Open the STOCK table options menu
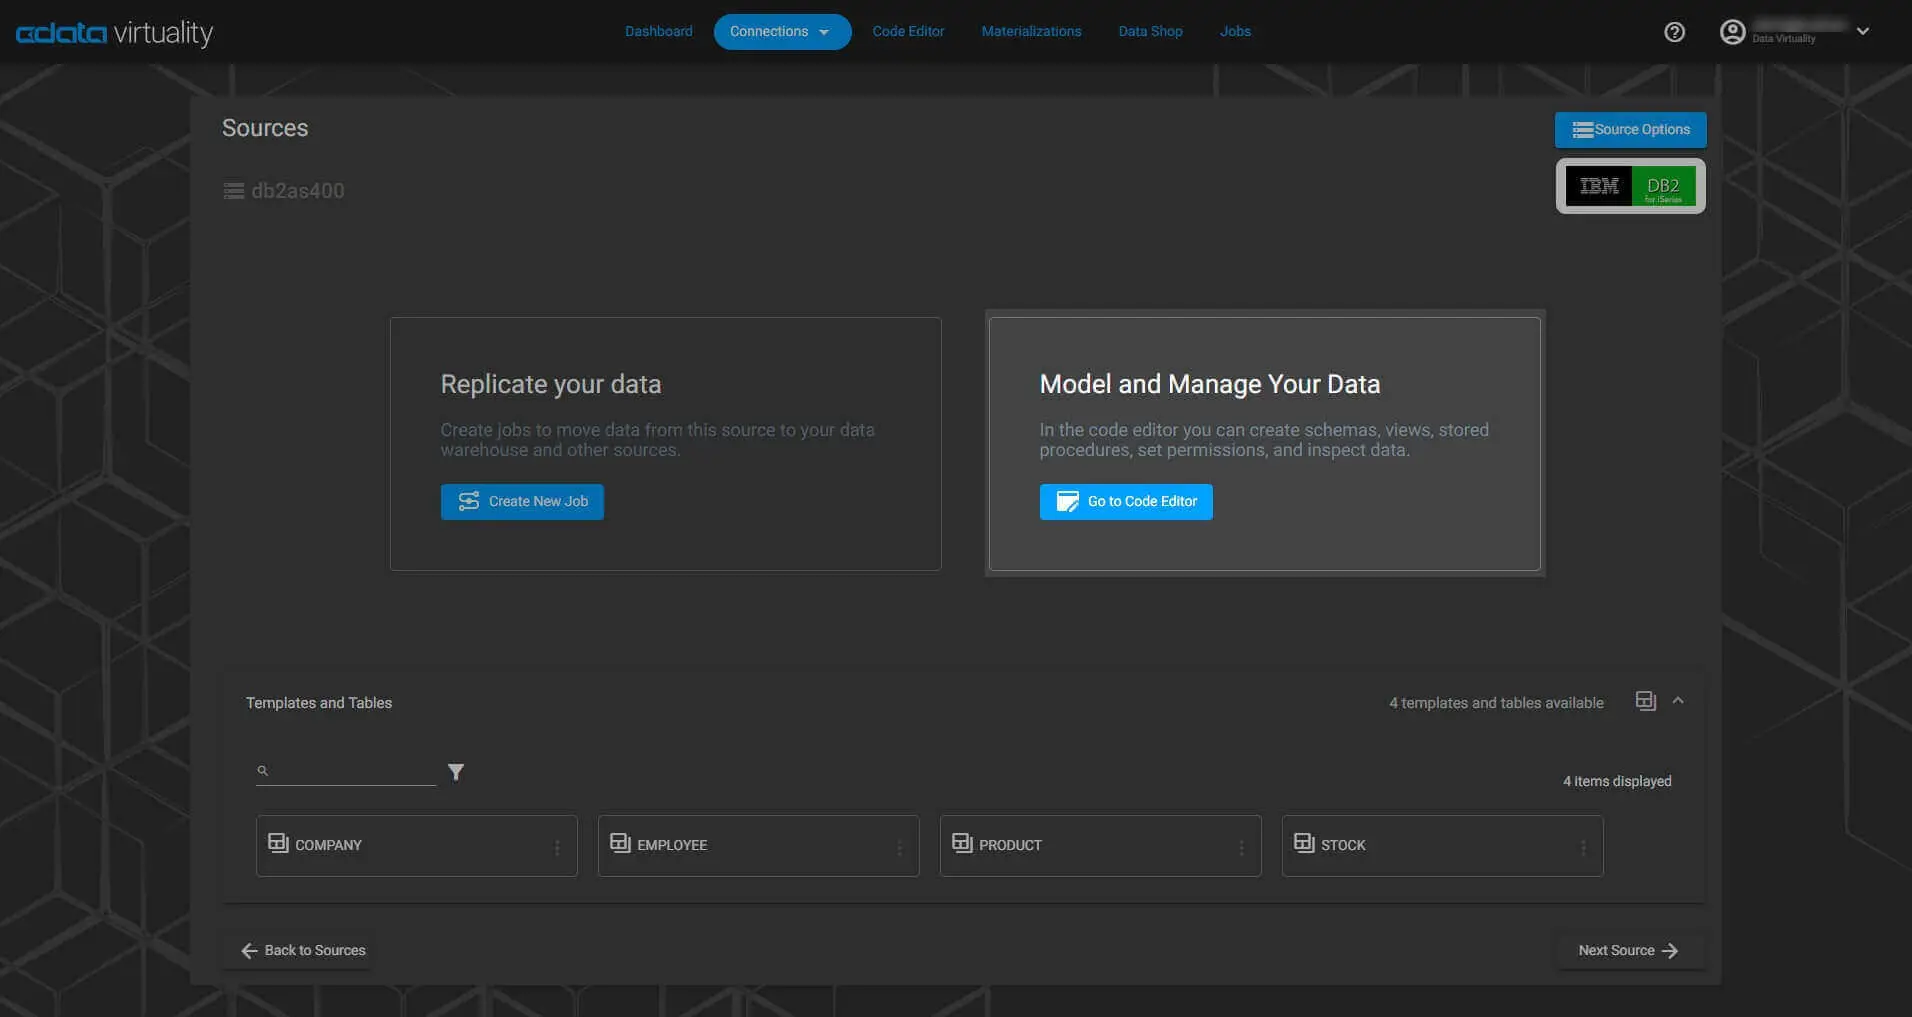 click(x=1583, y=847)
